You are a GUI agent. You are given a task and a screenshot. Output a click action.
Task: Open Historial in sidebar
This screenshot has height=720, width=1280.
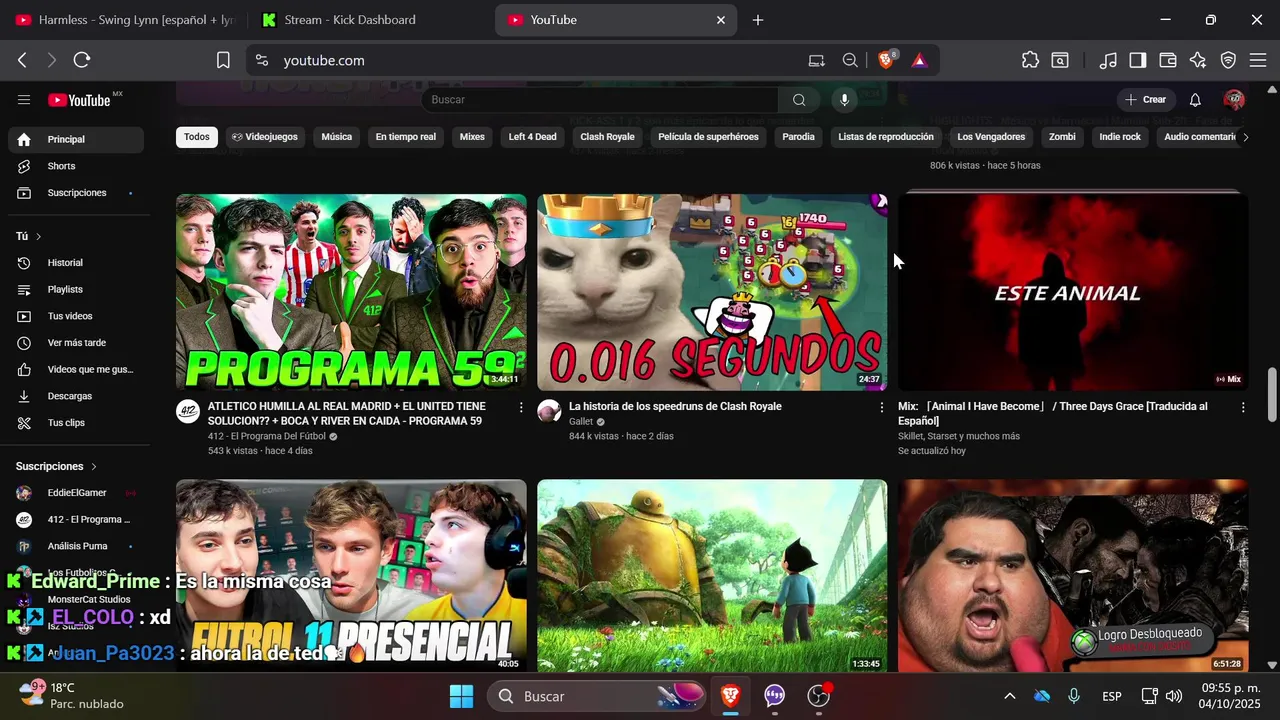pyautogui.click(x=76, y=262)
